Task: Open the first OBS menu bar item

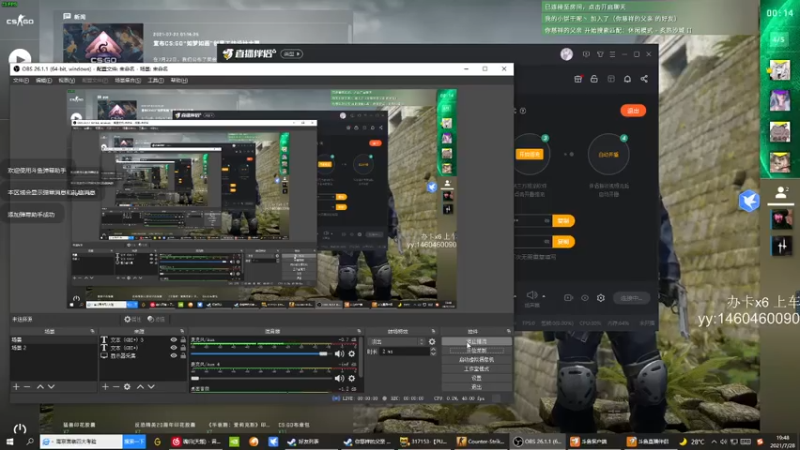Action: [x=20, y=81]
